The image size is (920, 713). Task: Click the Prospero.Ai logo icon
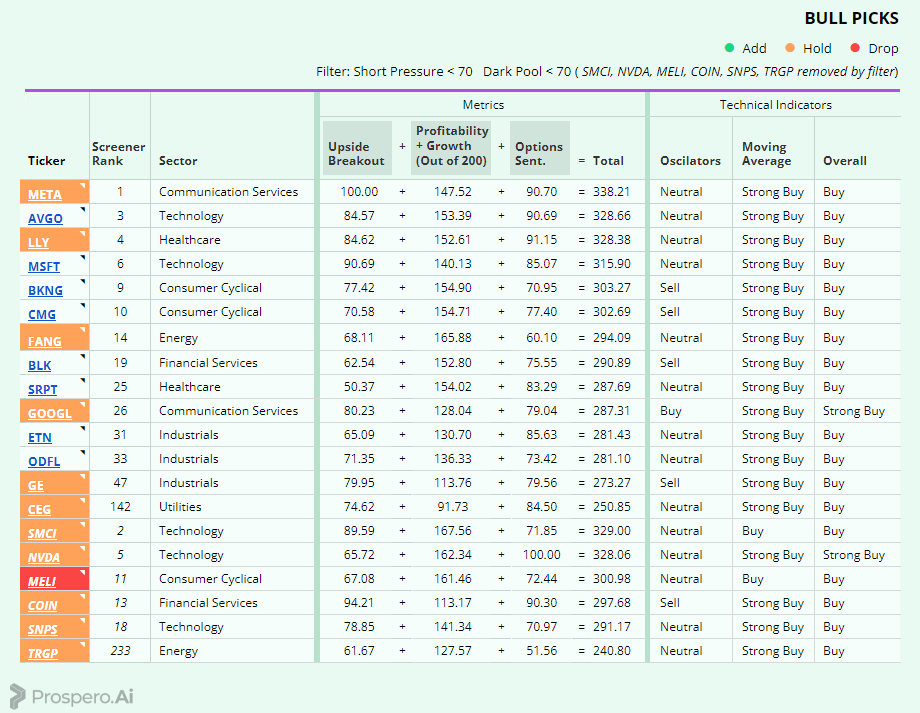pos(18,697)
